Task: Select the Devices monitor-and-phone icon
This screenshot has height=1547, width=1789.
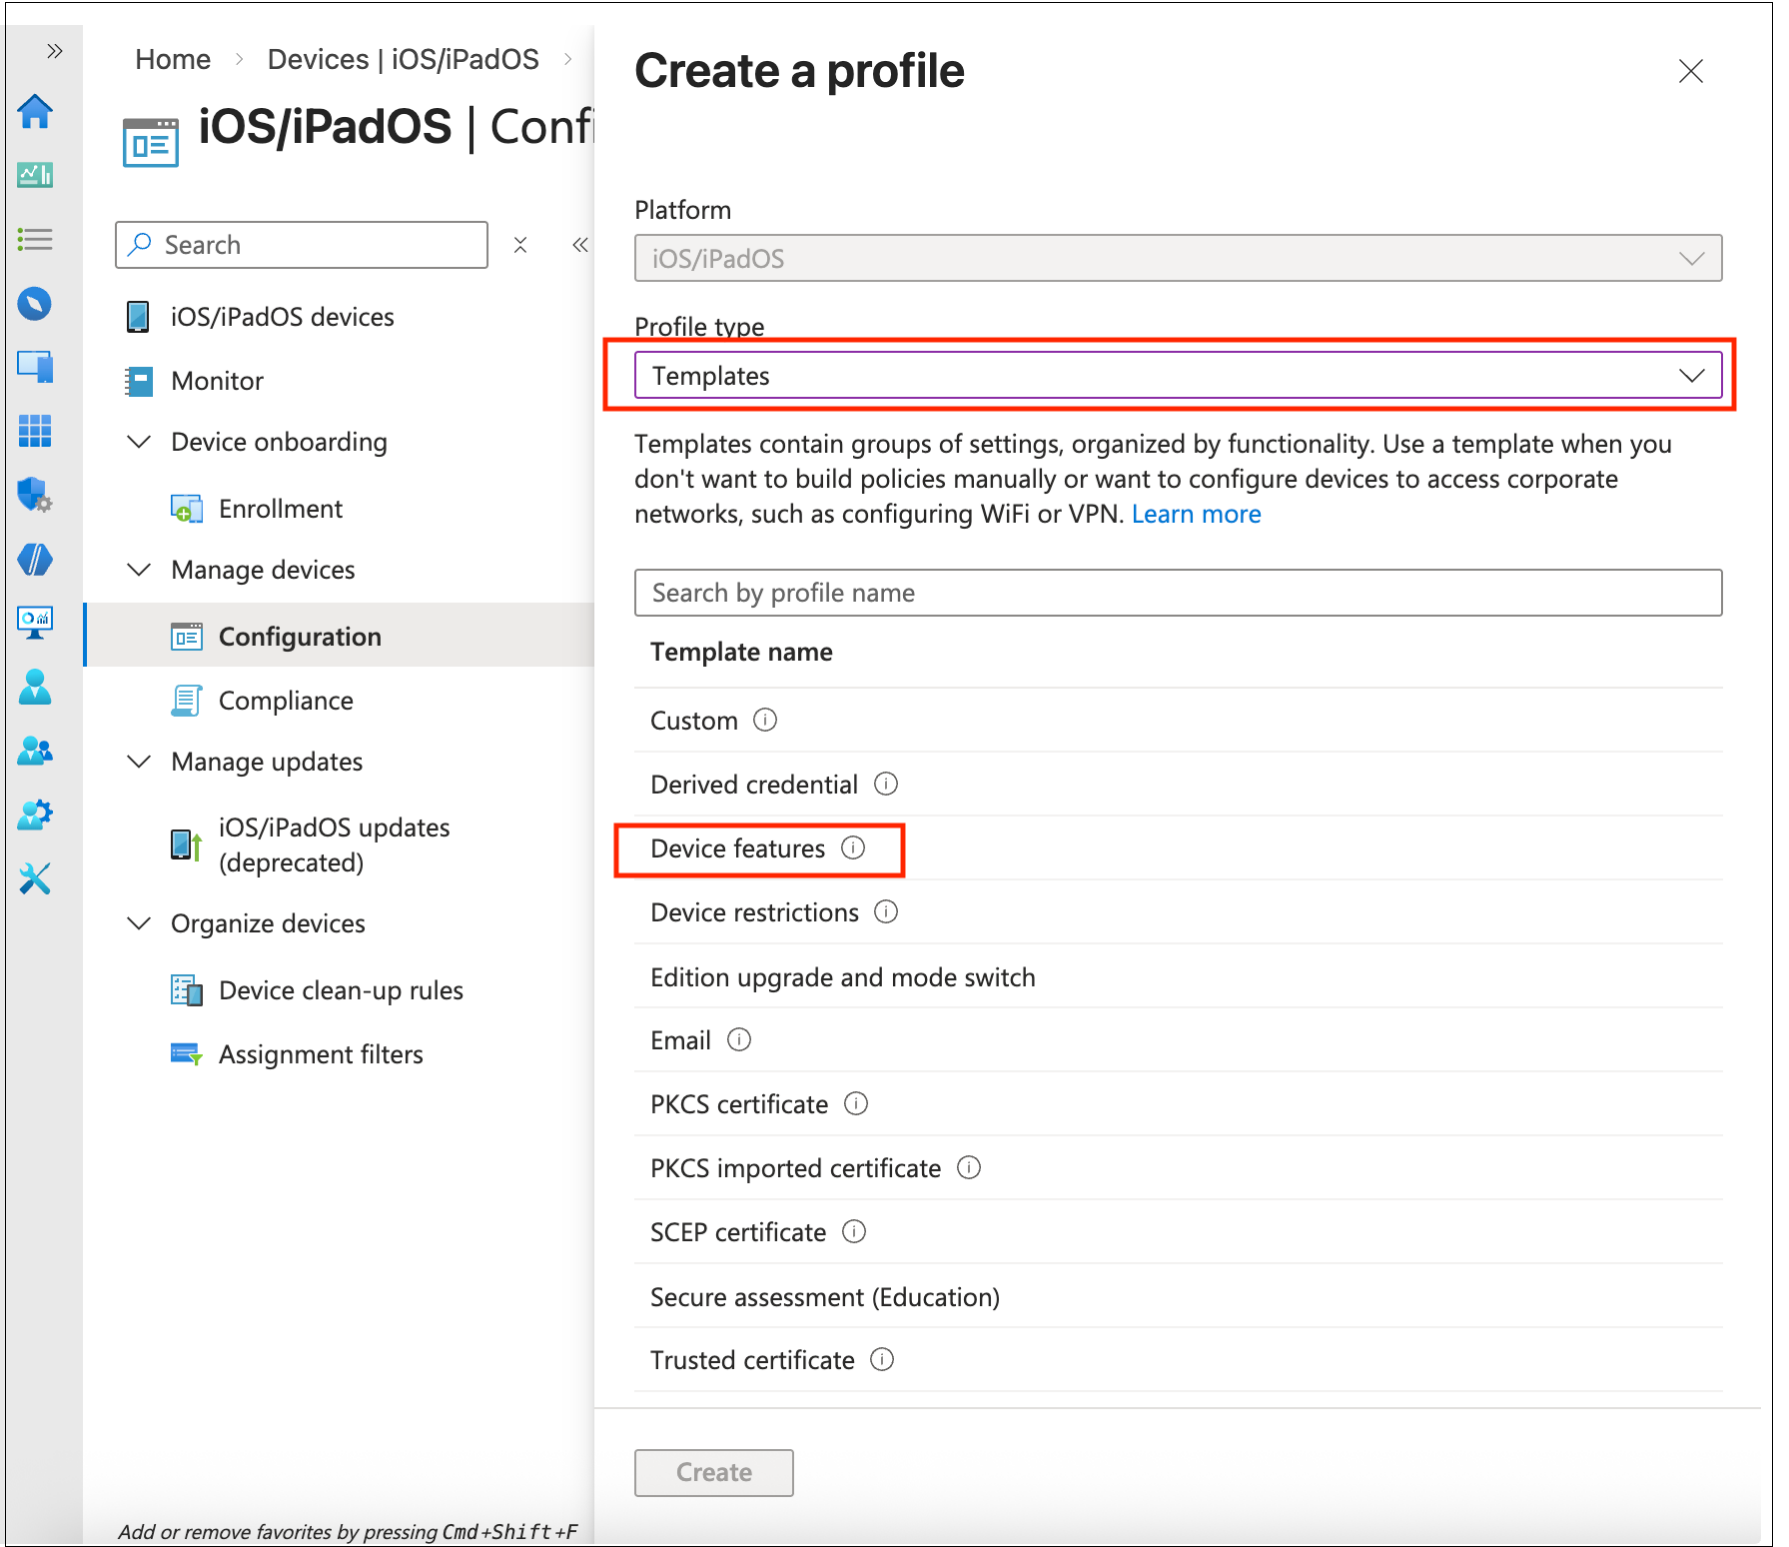Action: click(x=35, y=367)
